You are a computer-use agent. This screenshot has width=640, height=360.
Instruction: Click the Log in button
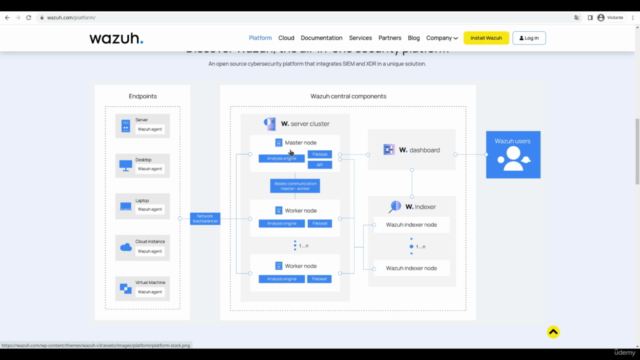[x=529, y=38]
